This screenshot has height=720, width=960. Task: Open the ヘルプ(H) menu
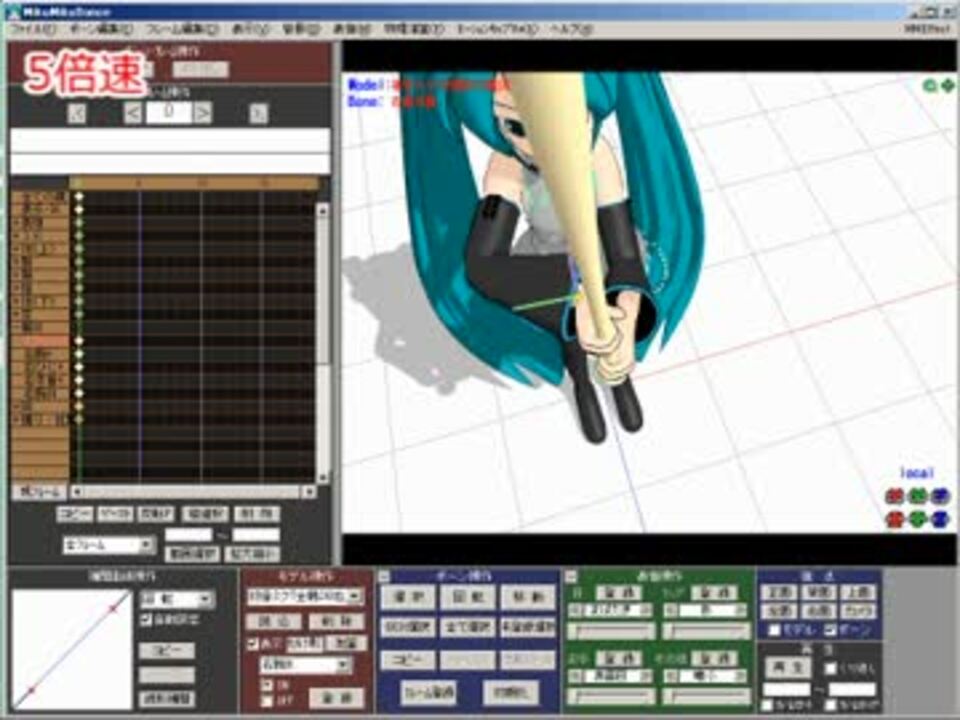click(x=571, y=29)
